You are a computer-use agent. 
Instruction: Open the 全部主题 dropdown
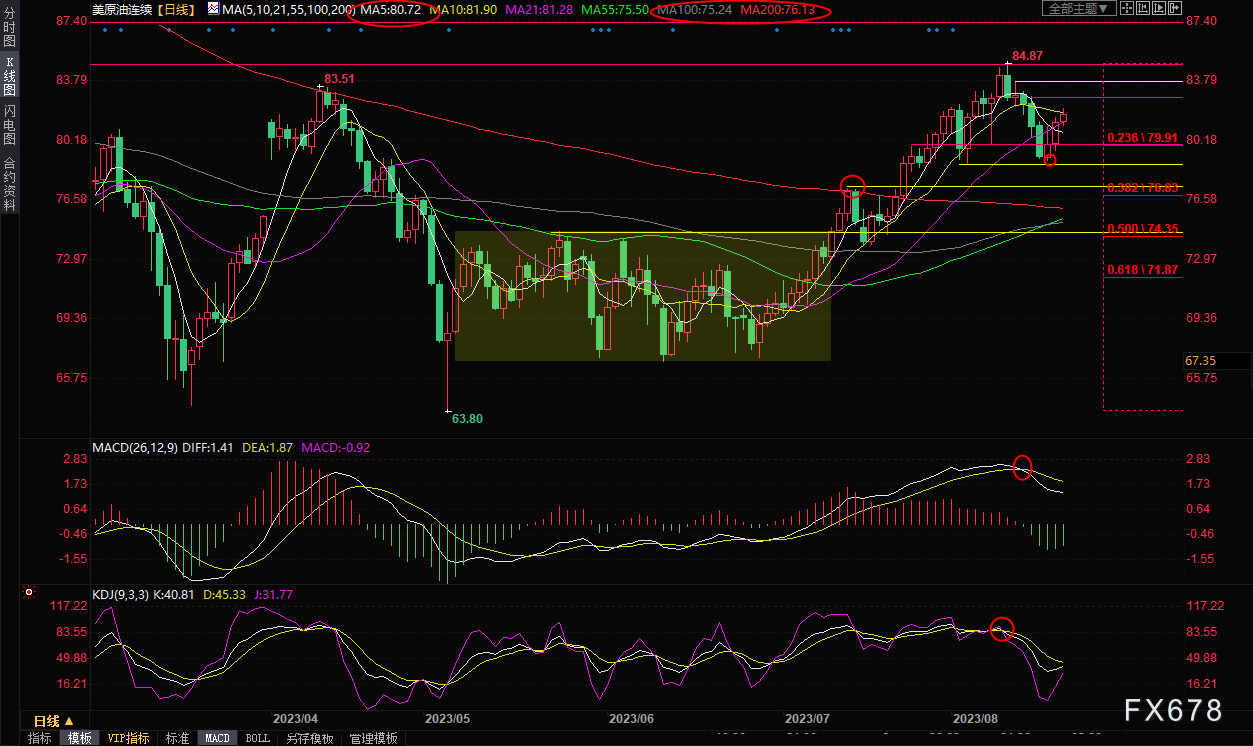1076,8
